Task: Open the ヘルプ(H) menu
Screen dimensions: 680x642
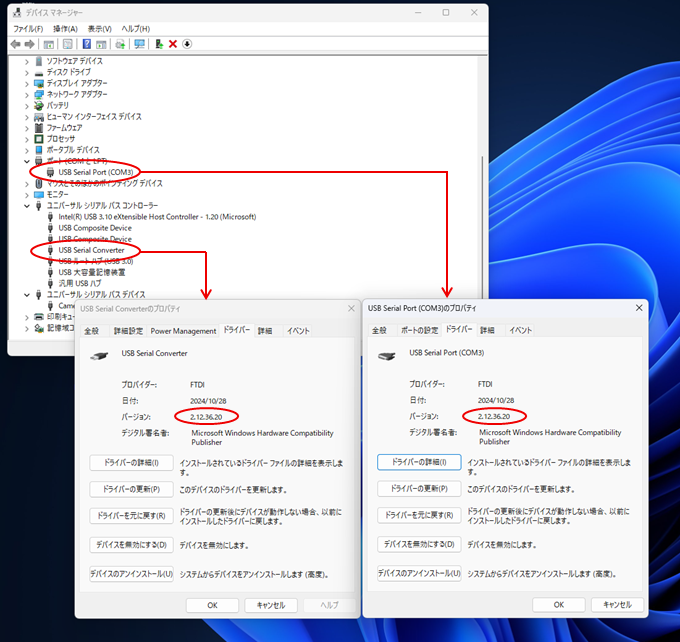Action: [136, 29]
